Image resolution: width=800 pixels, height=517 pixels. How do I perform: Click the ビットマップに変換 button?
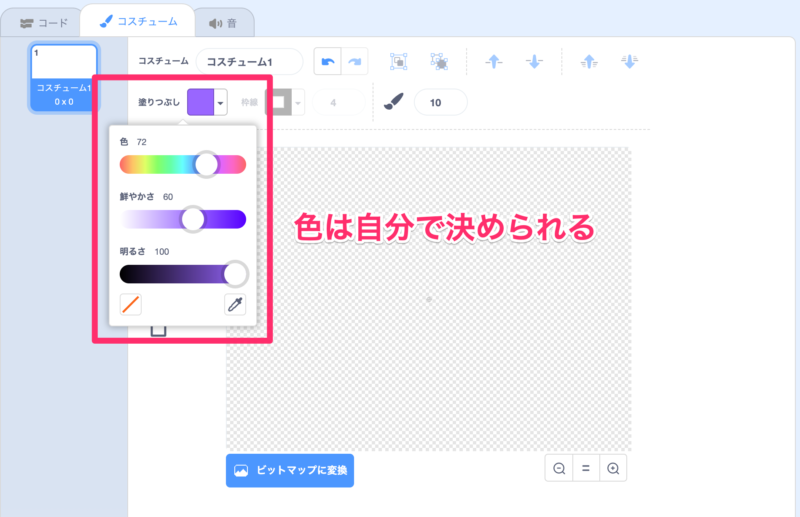290,470
